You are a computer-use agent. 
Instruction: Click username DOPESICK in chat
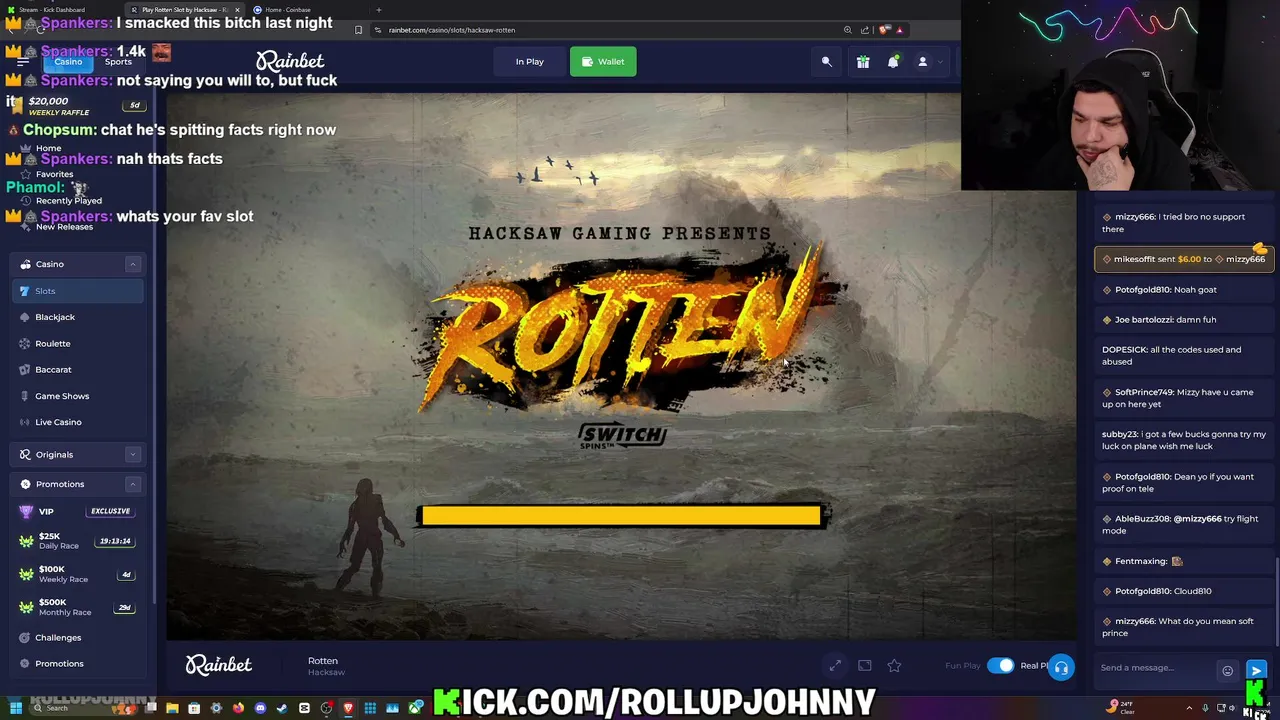point(1124,350)
